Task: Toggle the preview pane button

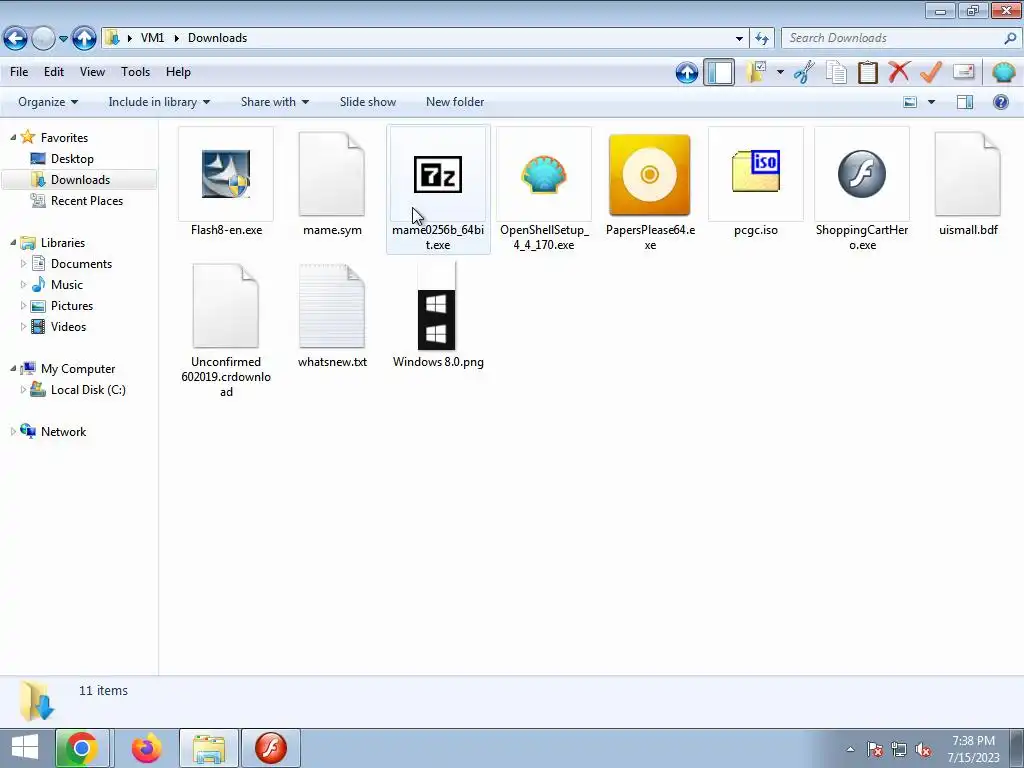Action: pyautogui.click(x=965, y=102)
